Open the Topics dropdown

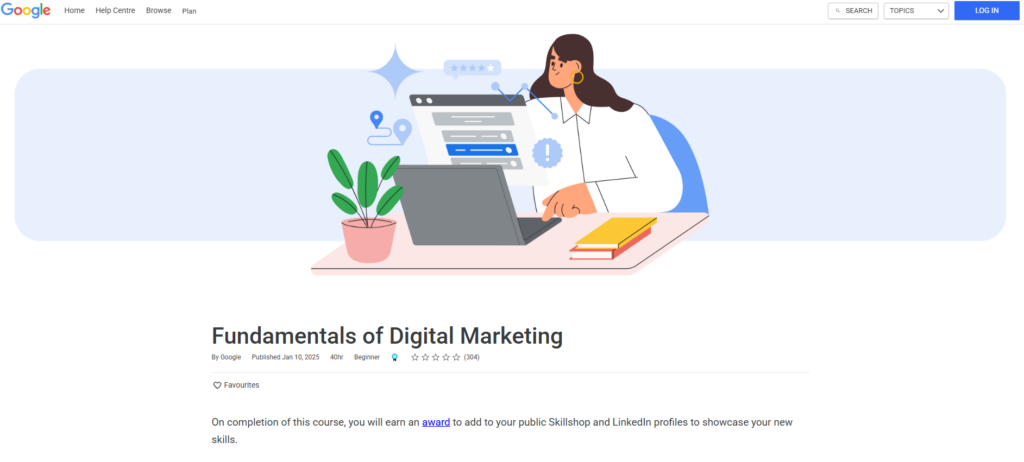click(x=916, y=11)
